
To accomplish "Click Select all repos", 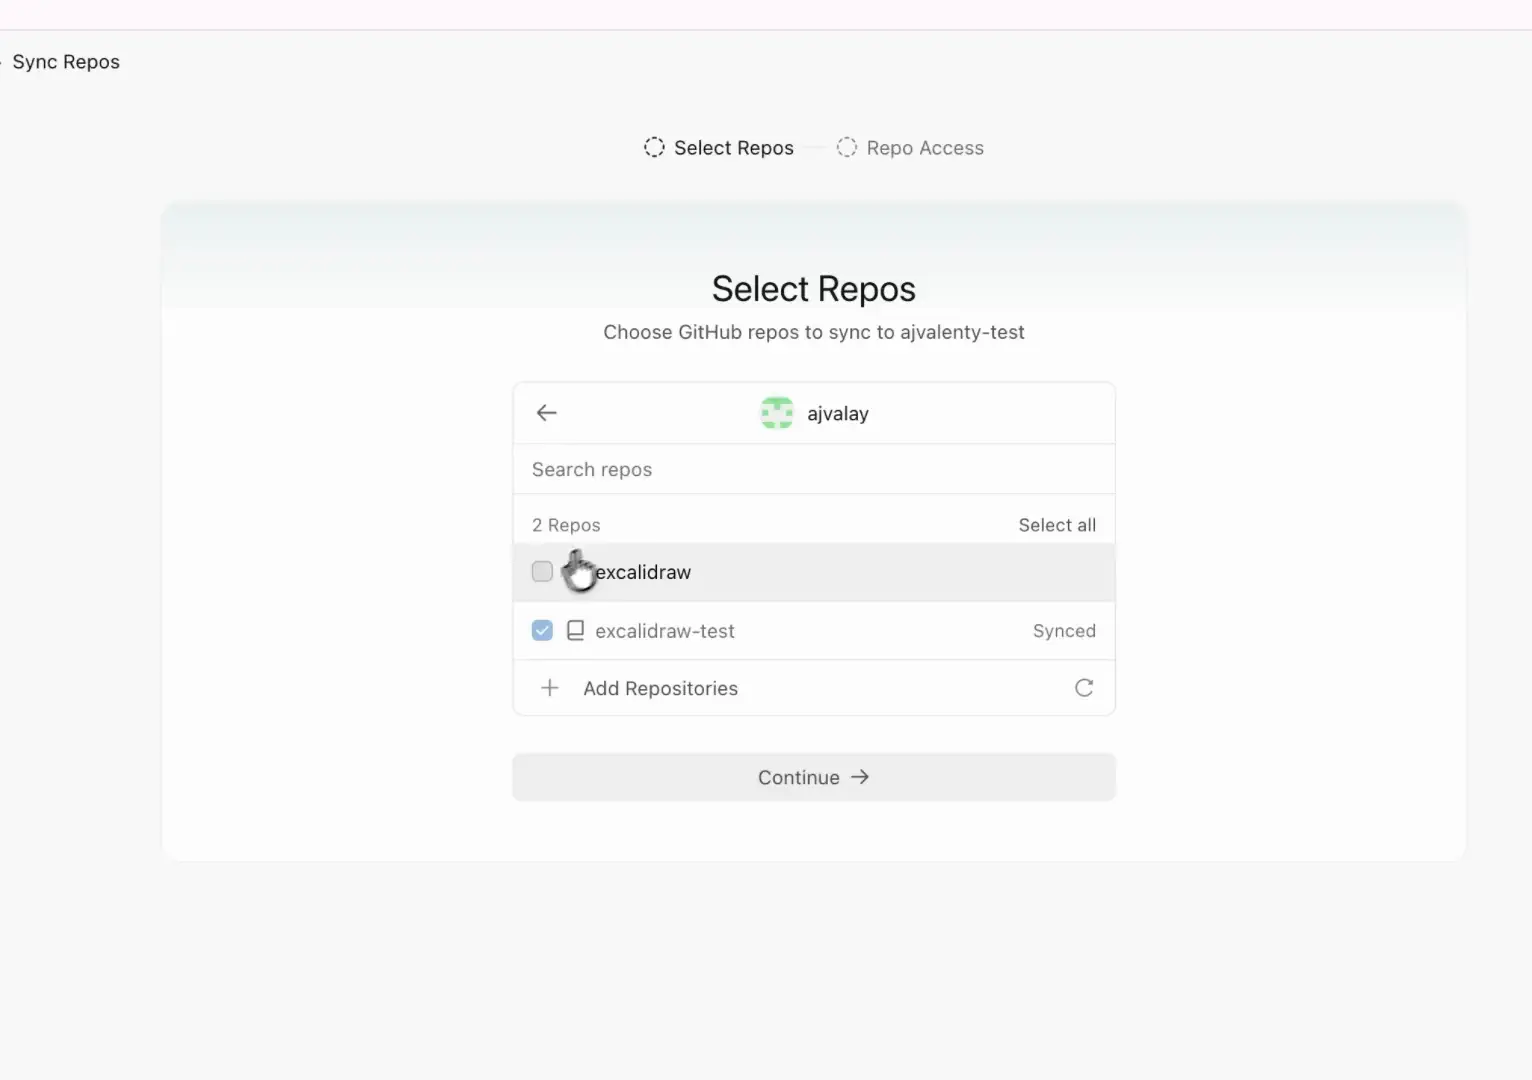I will point(1057,525).
